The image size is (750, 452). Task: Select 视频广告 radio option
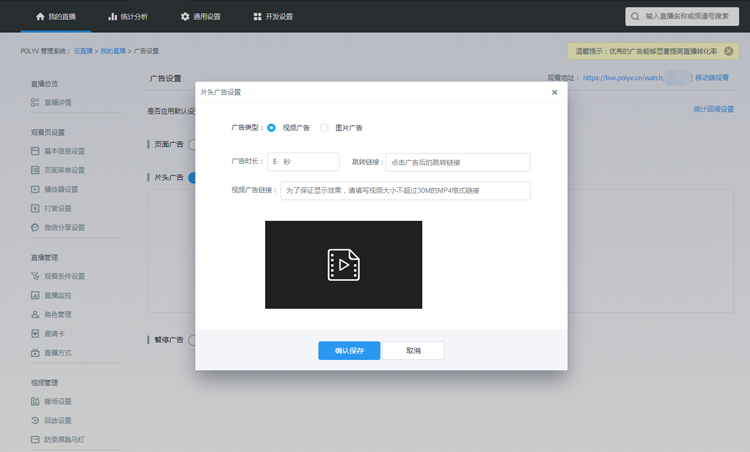pyautogui.click(x=271, y=128)
